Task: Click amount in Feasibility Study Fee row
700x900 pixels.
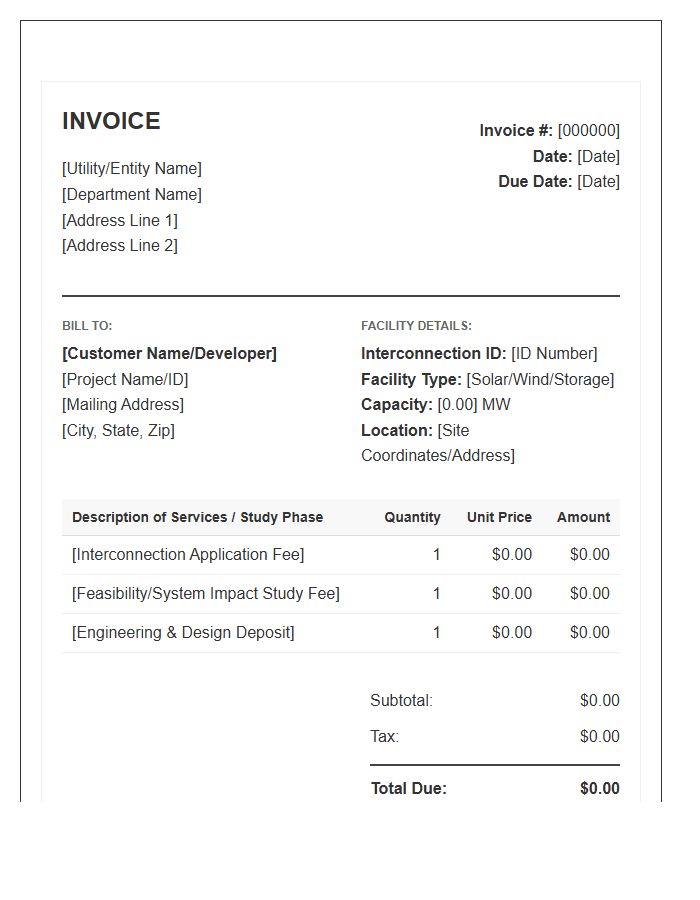Action: pyautogui.click(x=590, y=594)
